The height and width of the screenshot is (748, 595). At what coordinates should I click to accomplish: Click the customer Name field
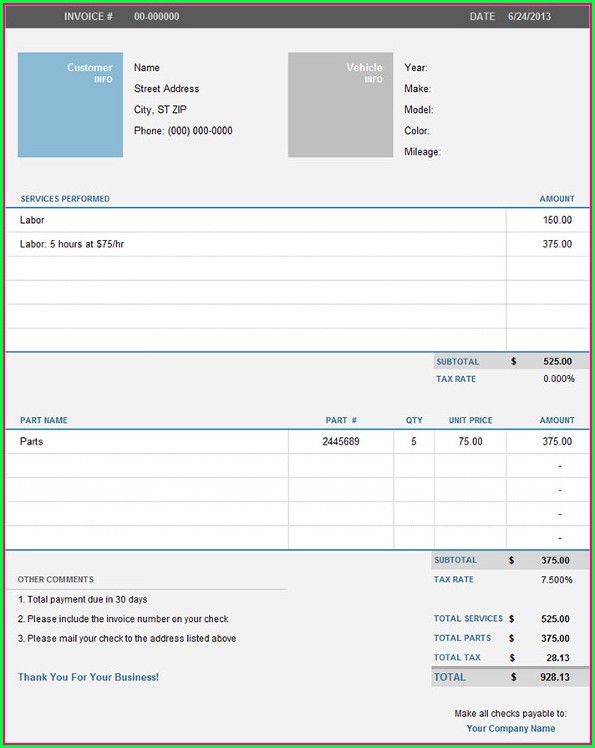click(146, 68)
